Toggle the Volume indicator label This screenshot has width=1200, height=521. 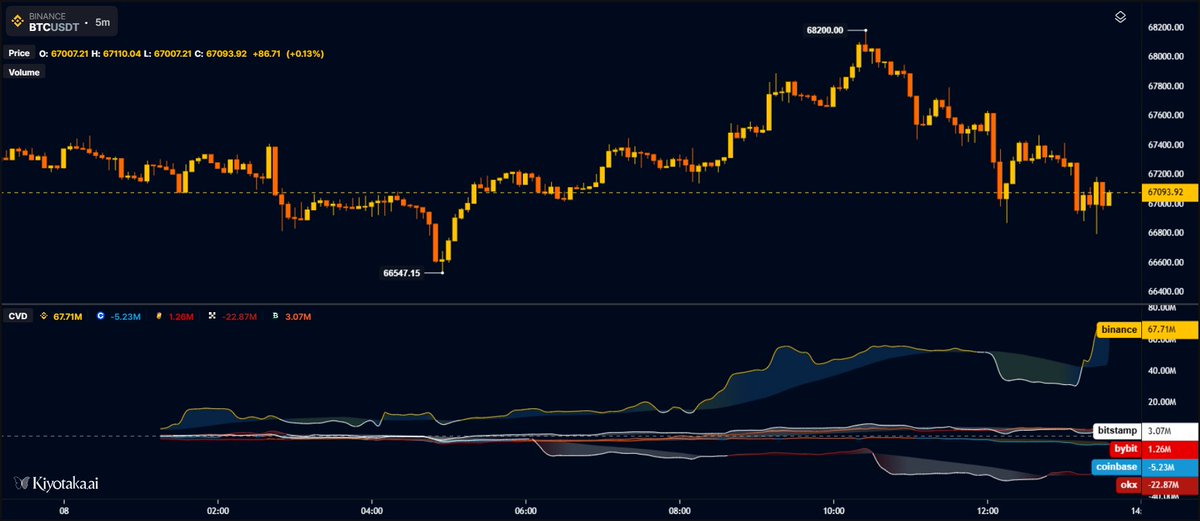[x=24, y=72]
